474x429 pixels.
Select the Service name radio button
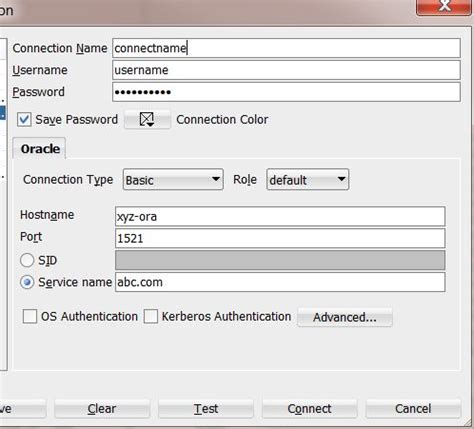tap(27, 282)
